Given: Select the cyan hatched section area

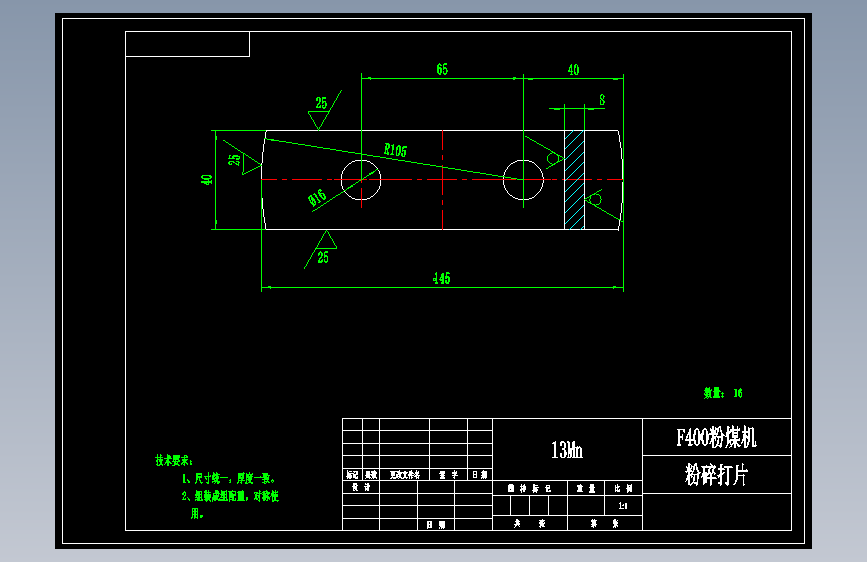Looking at the screenshot, I should (x=574, y=180).
